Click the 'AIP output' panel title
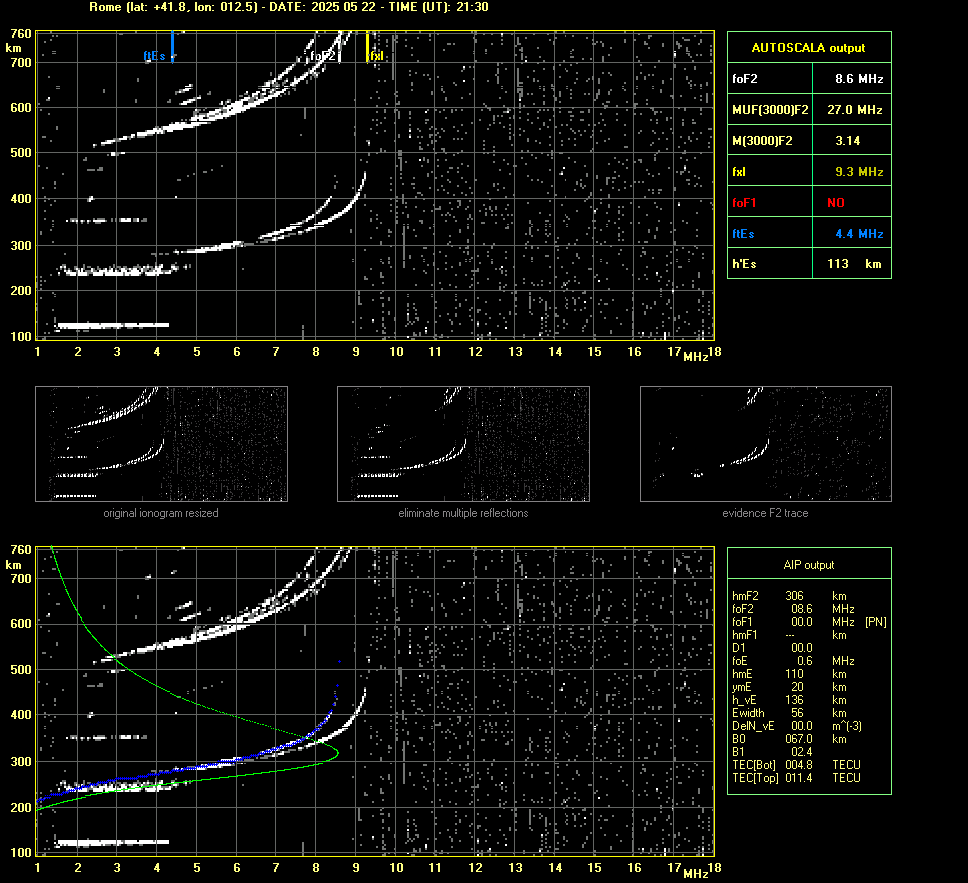968x883 pixels. 808,565
